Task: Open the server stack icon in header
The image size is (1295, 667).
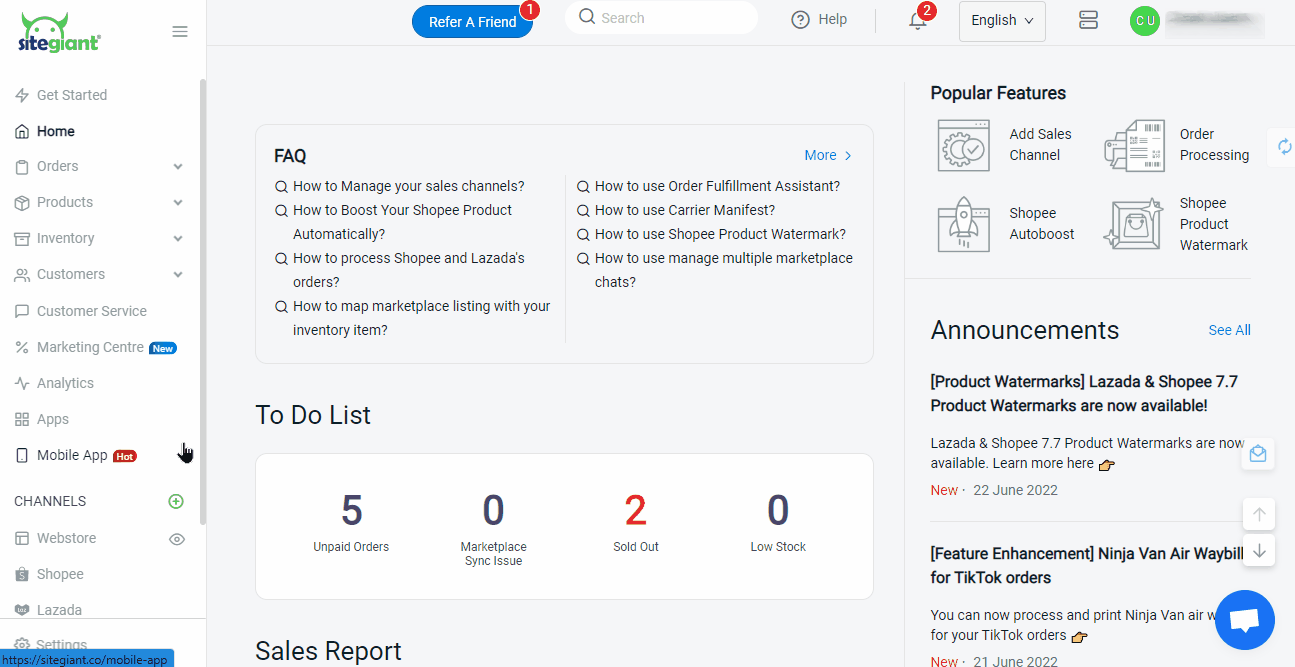Action: [1089, 20]
